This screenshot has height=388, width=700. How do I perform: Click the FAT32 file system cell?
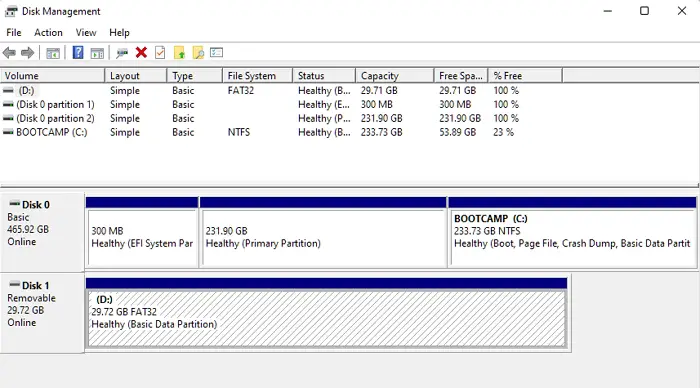coord(241,91)
